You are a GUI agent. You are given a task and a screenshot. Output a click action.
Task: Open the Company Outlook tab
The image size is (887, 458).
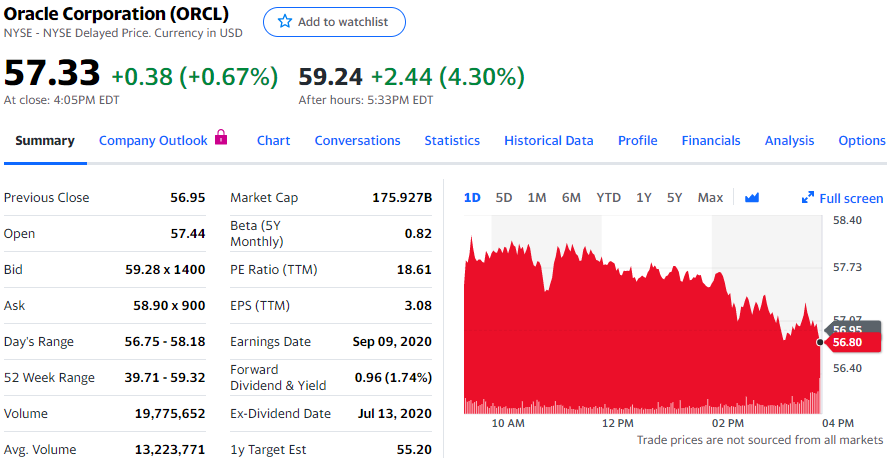click(153, 141)
